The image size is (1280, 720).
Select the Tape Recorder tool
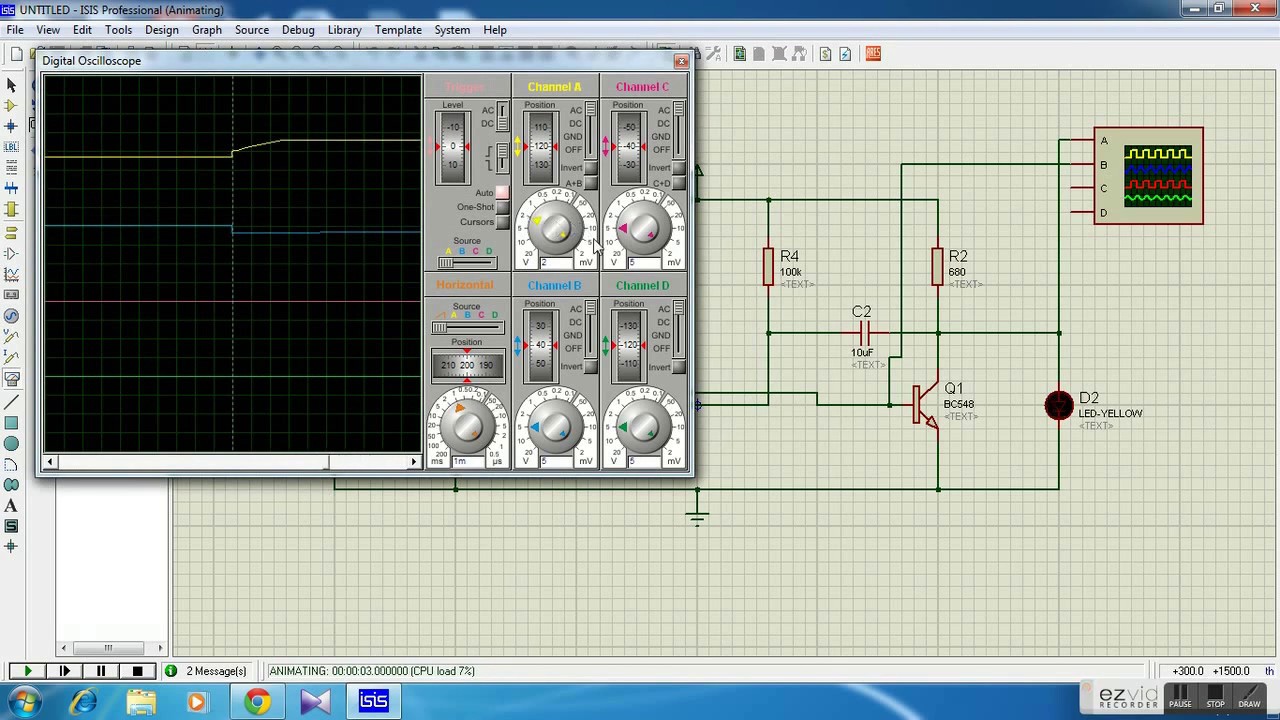coord(12,295)
